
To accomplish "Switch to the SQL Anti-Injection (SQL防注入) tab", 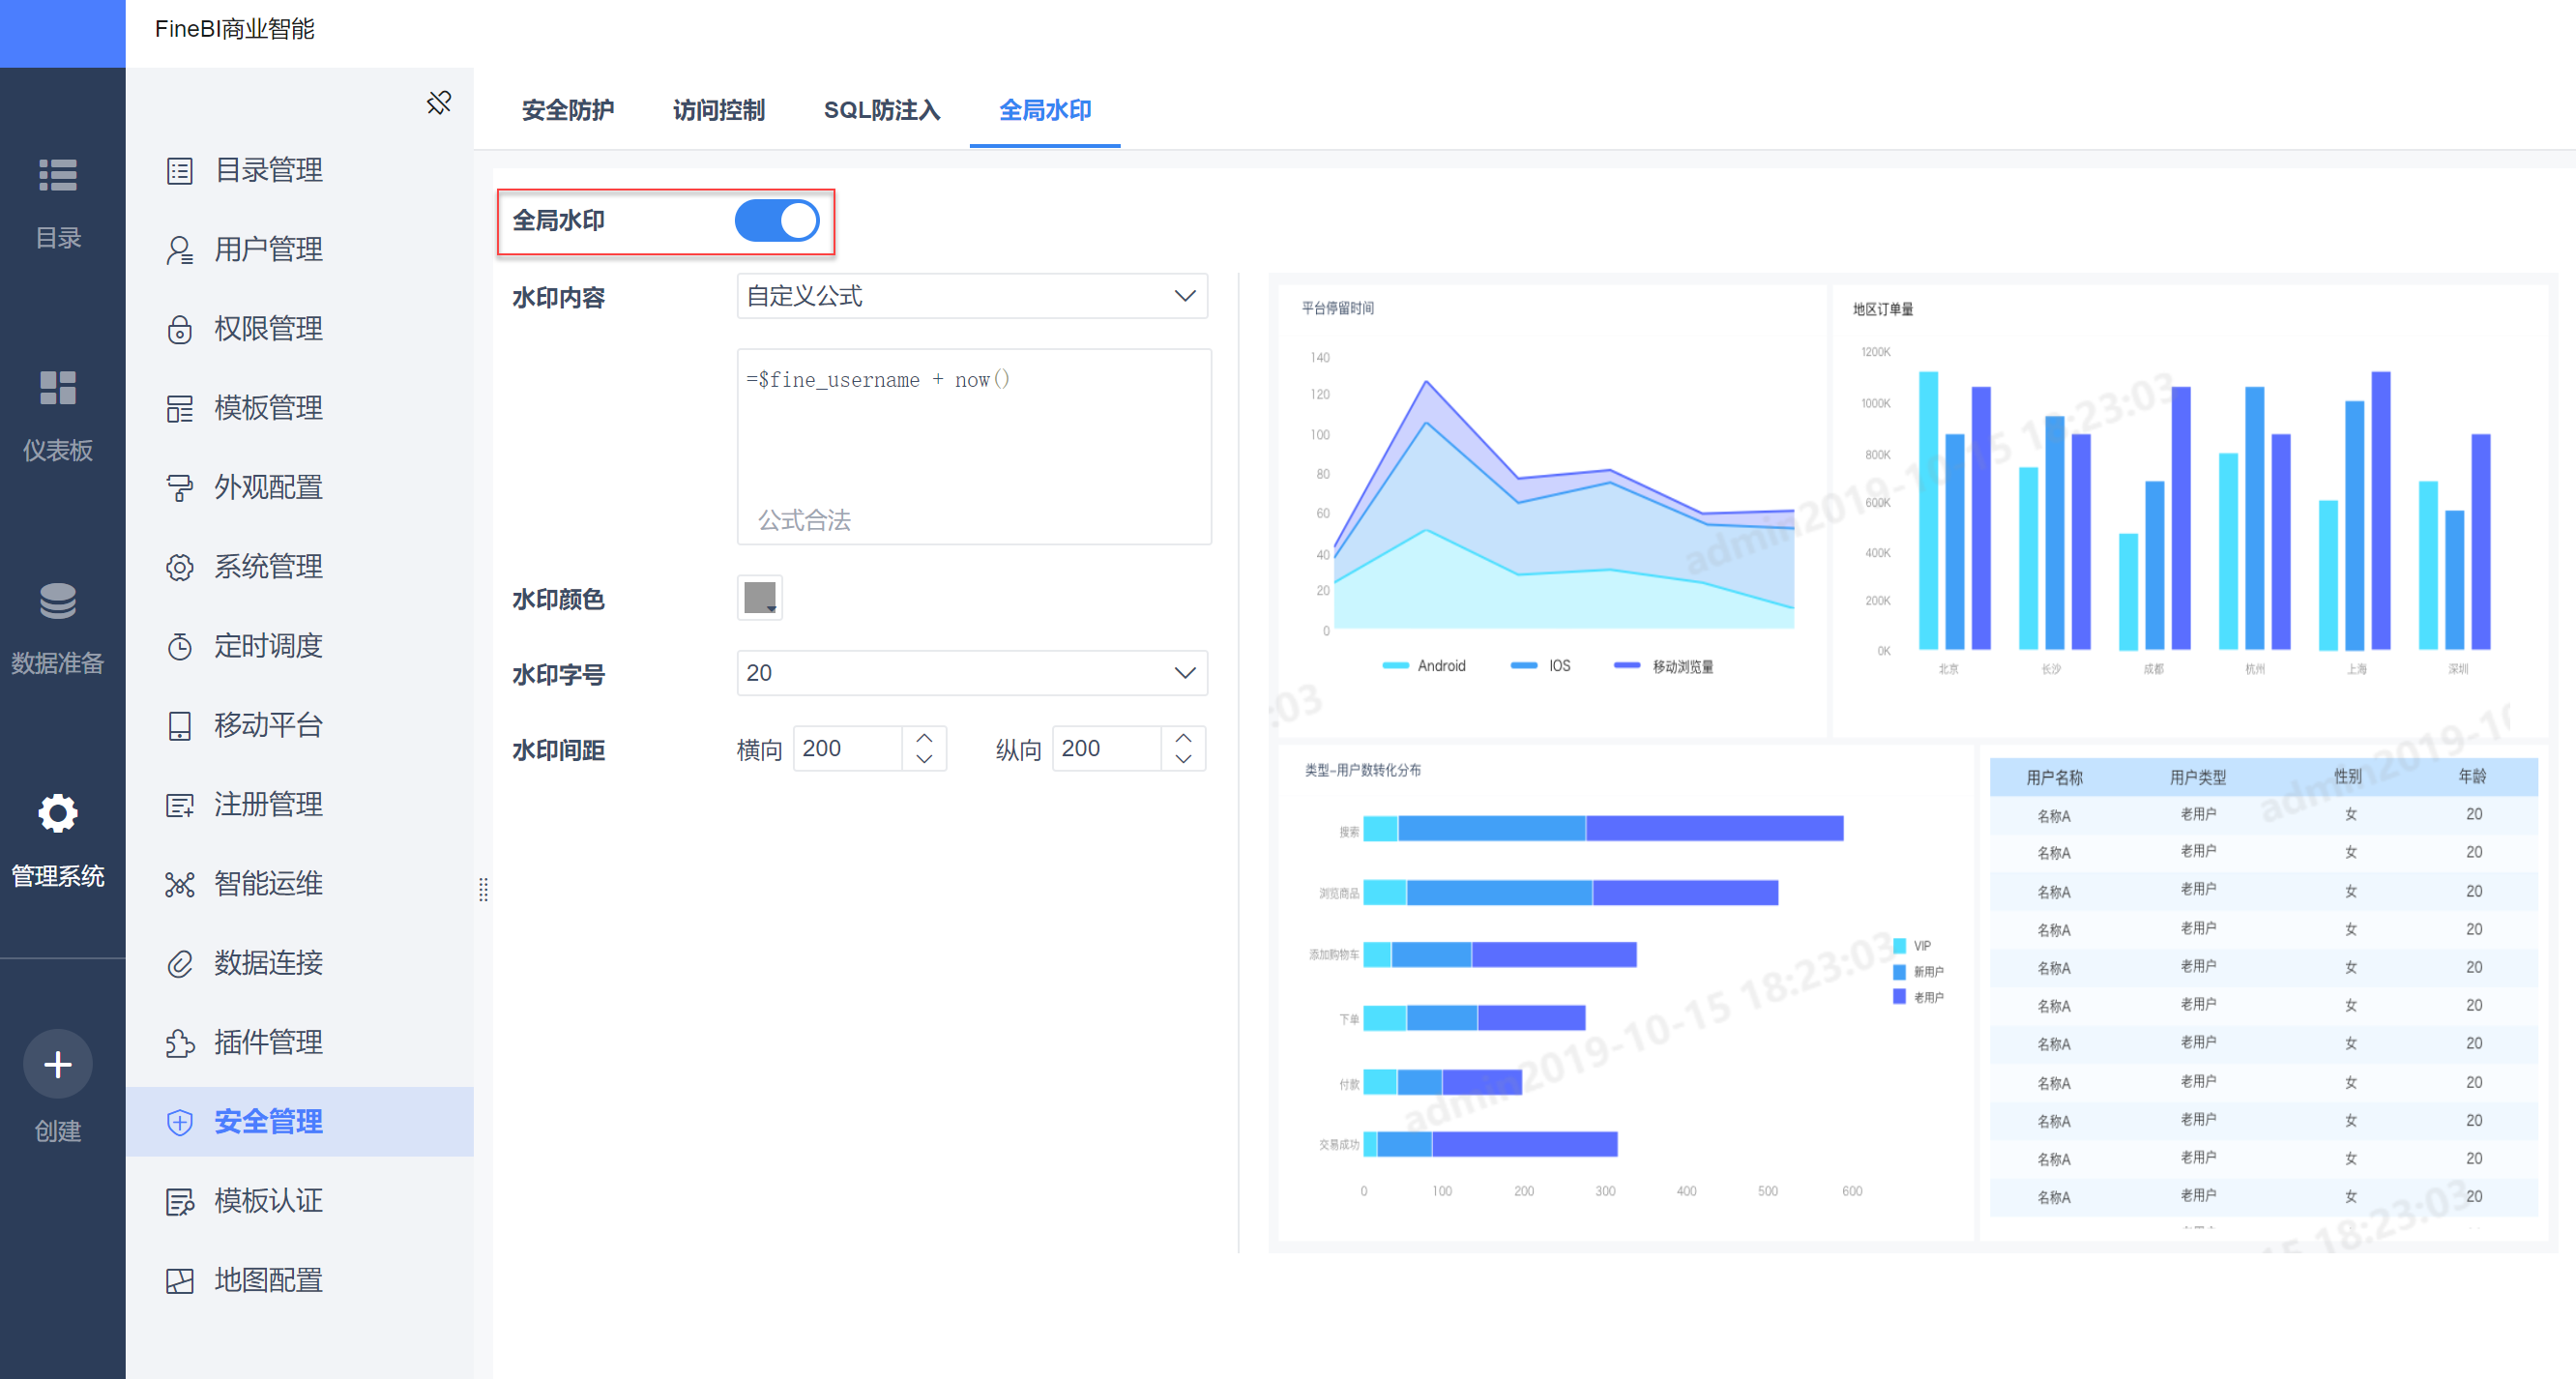I will tap(881, 110).
